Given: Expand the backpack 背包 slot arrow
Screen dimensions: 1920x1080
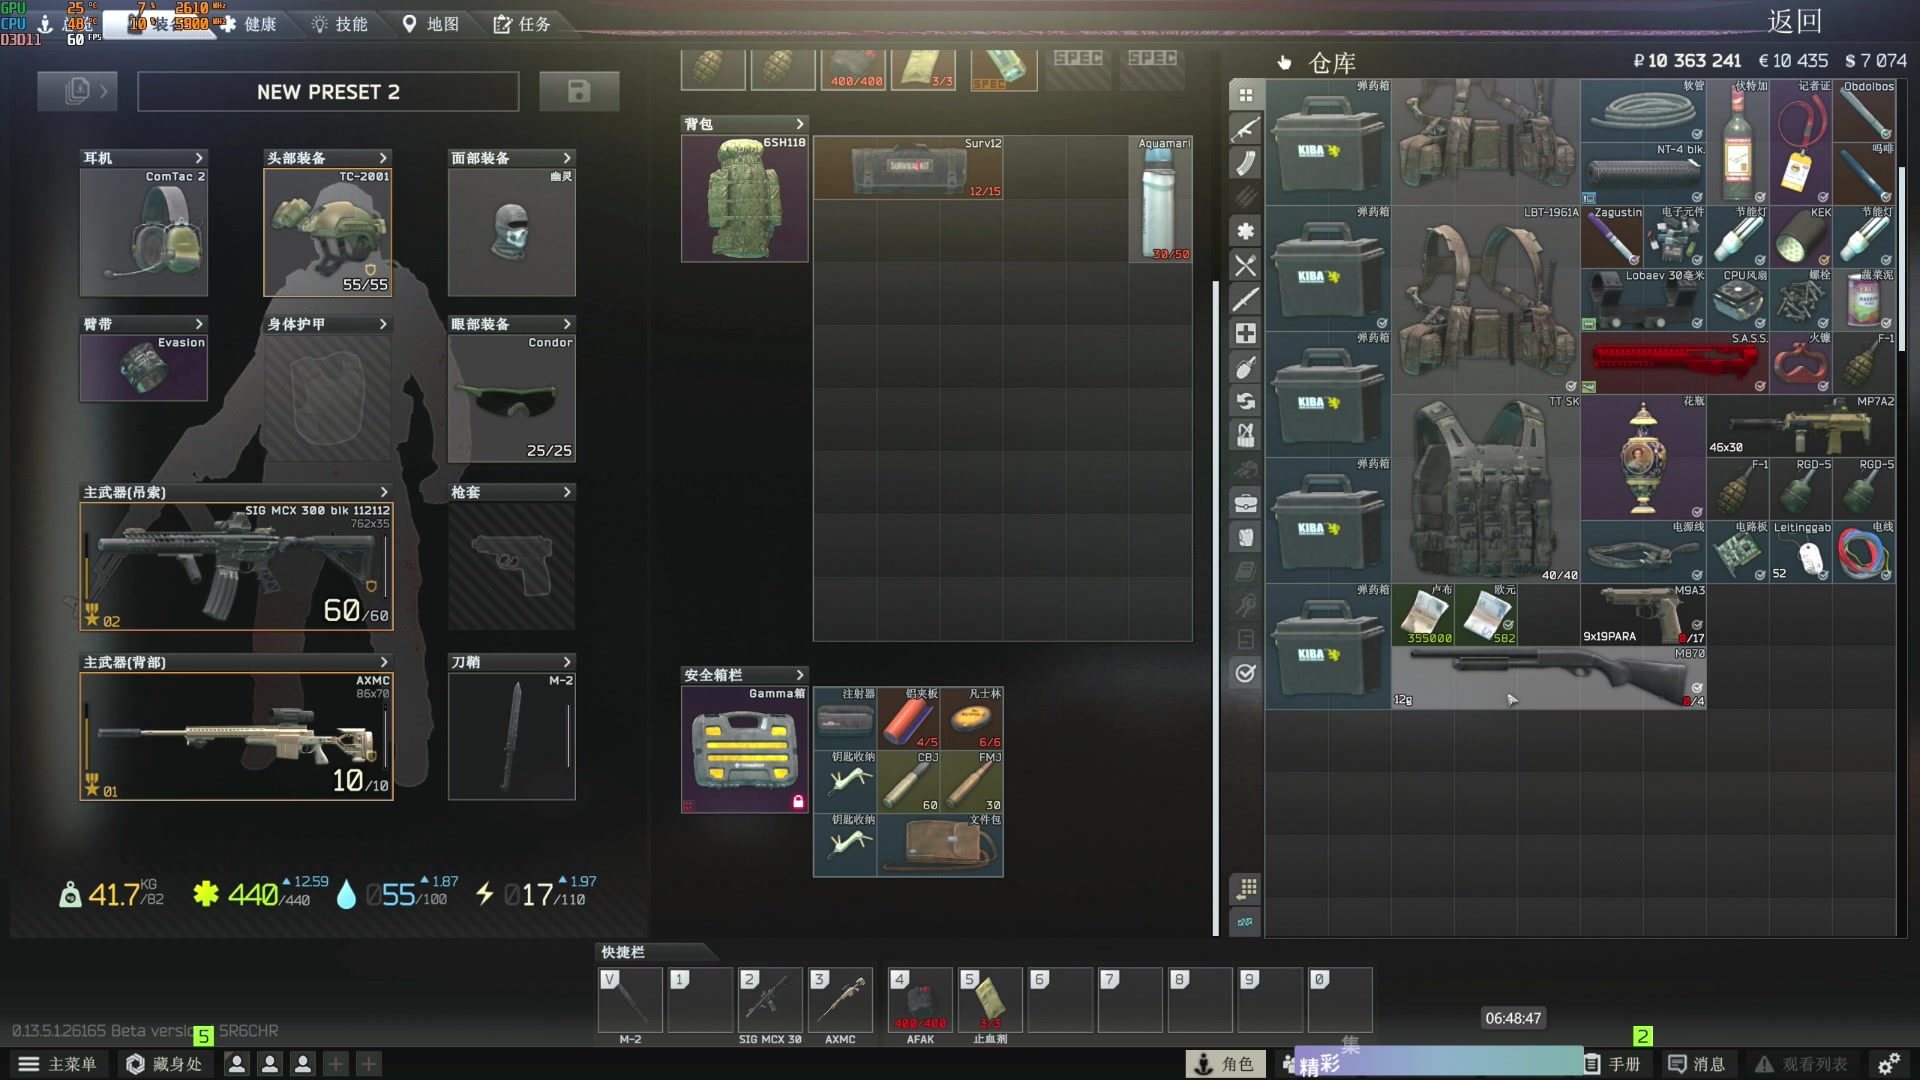Looking at the screenshot, I should (799, 124).
